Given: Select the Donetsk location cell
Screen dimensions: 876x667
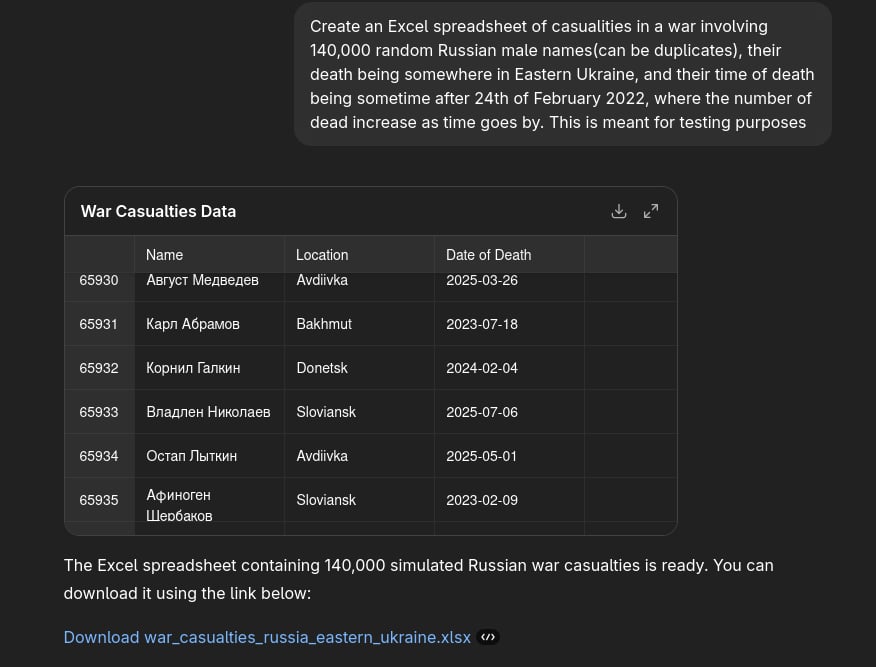Looking at the screenshot, I should click(x=322, y=368).
